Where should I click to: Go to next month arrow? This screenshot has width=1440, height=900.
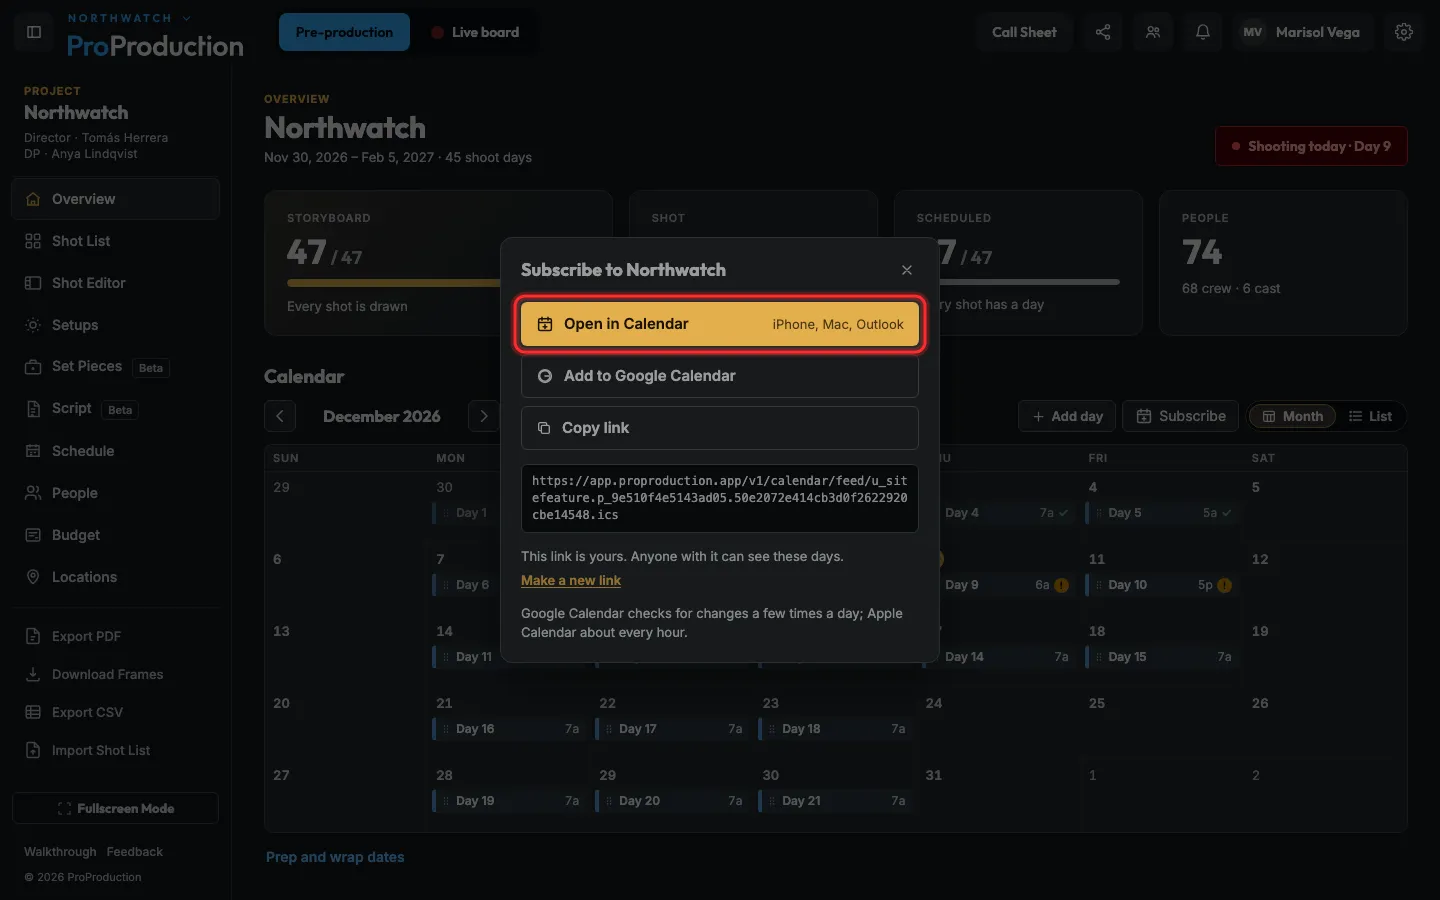484,416
